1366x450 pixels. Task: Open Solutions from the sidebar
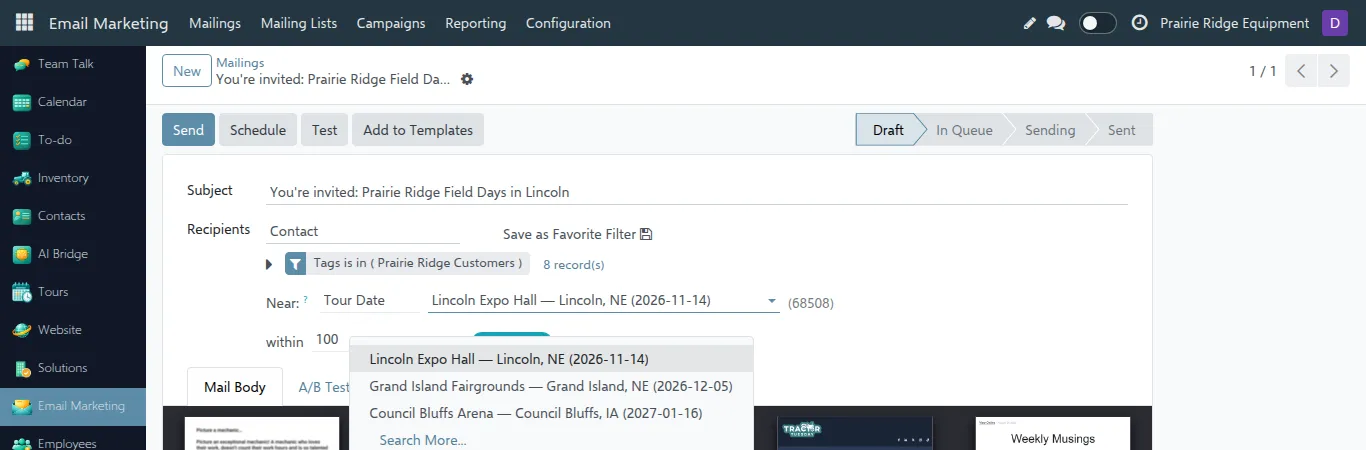pyautogui.click(x=73, y=368)
